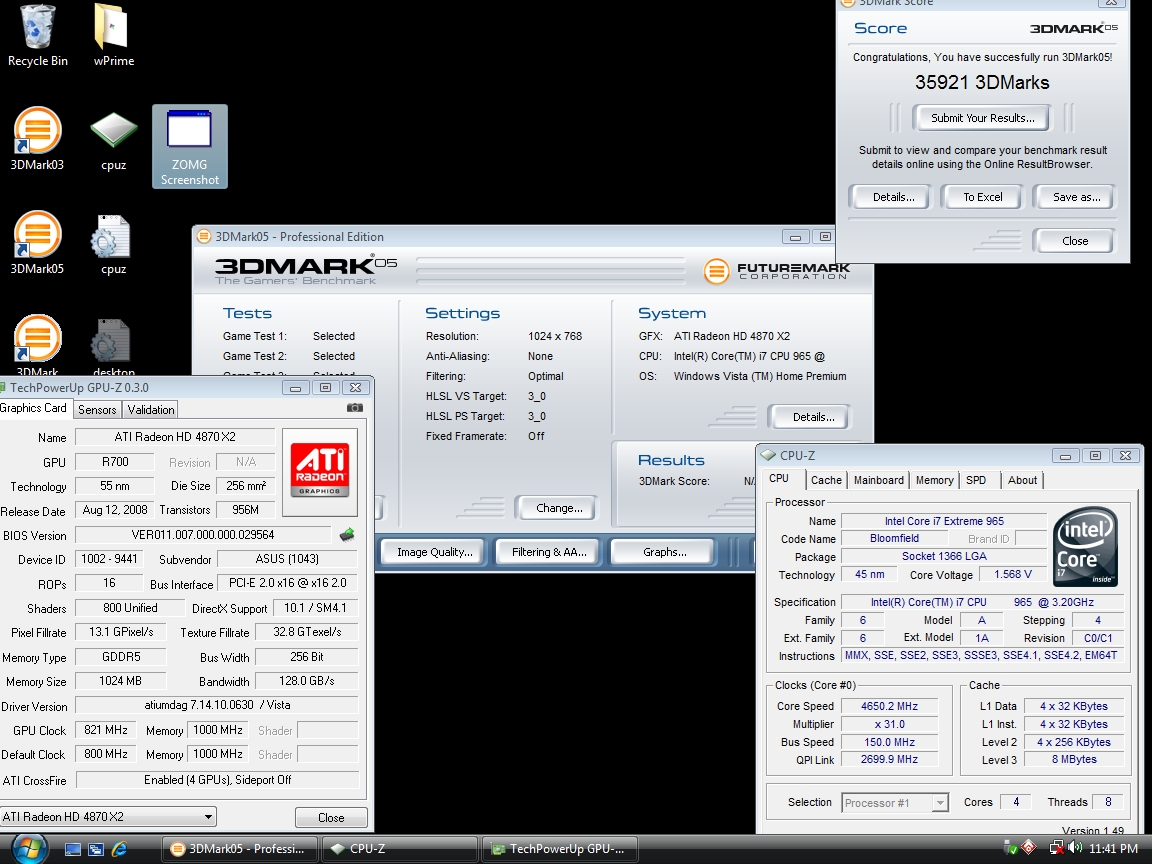Click the 35921 3DMarks score text
Viewport: 1152px width, 864px height.
click(x=982, y=82)
